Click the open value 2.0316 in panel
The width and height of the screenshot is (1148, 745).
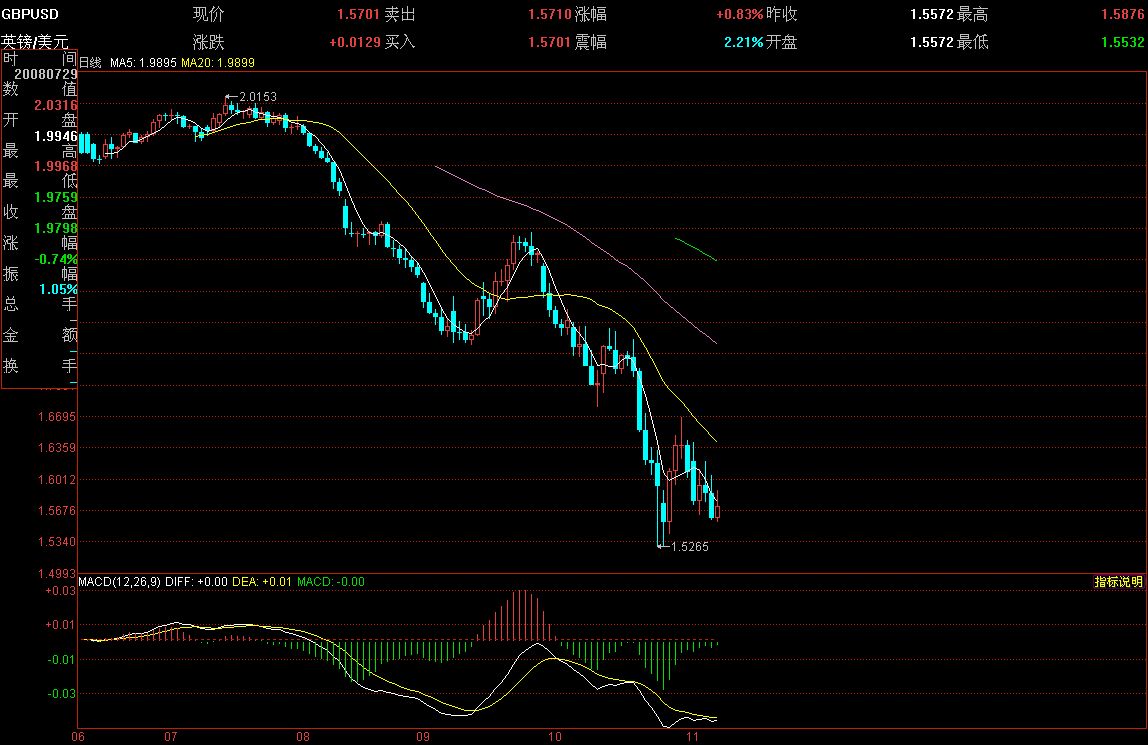56,105
